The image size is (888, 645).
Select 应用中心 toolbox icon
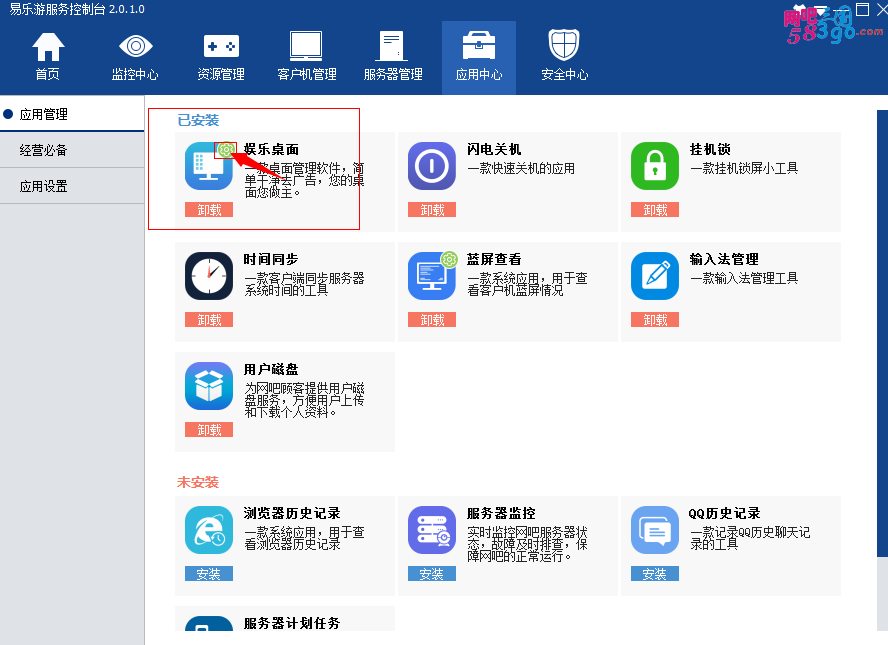479,46
